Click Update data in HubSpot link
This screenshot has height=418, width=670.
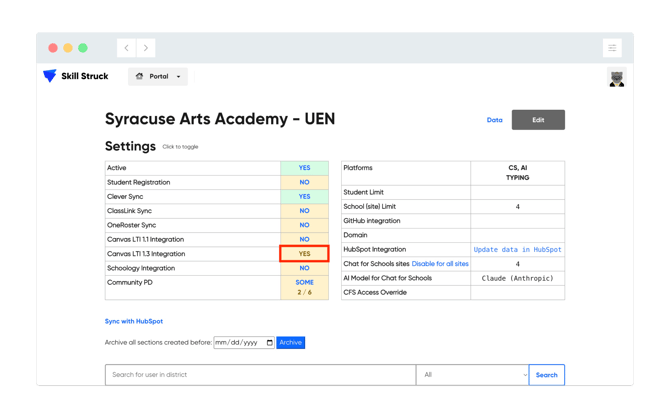click(x=517, y=249)
